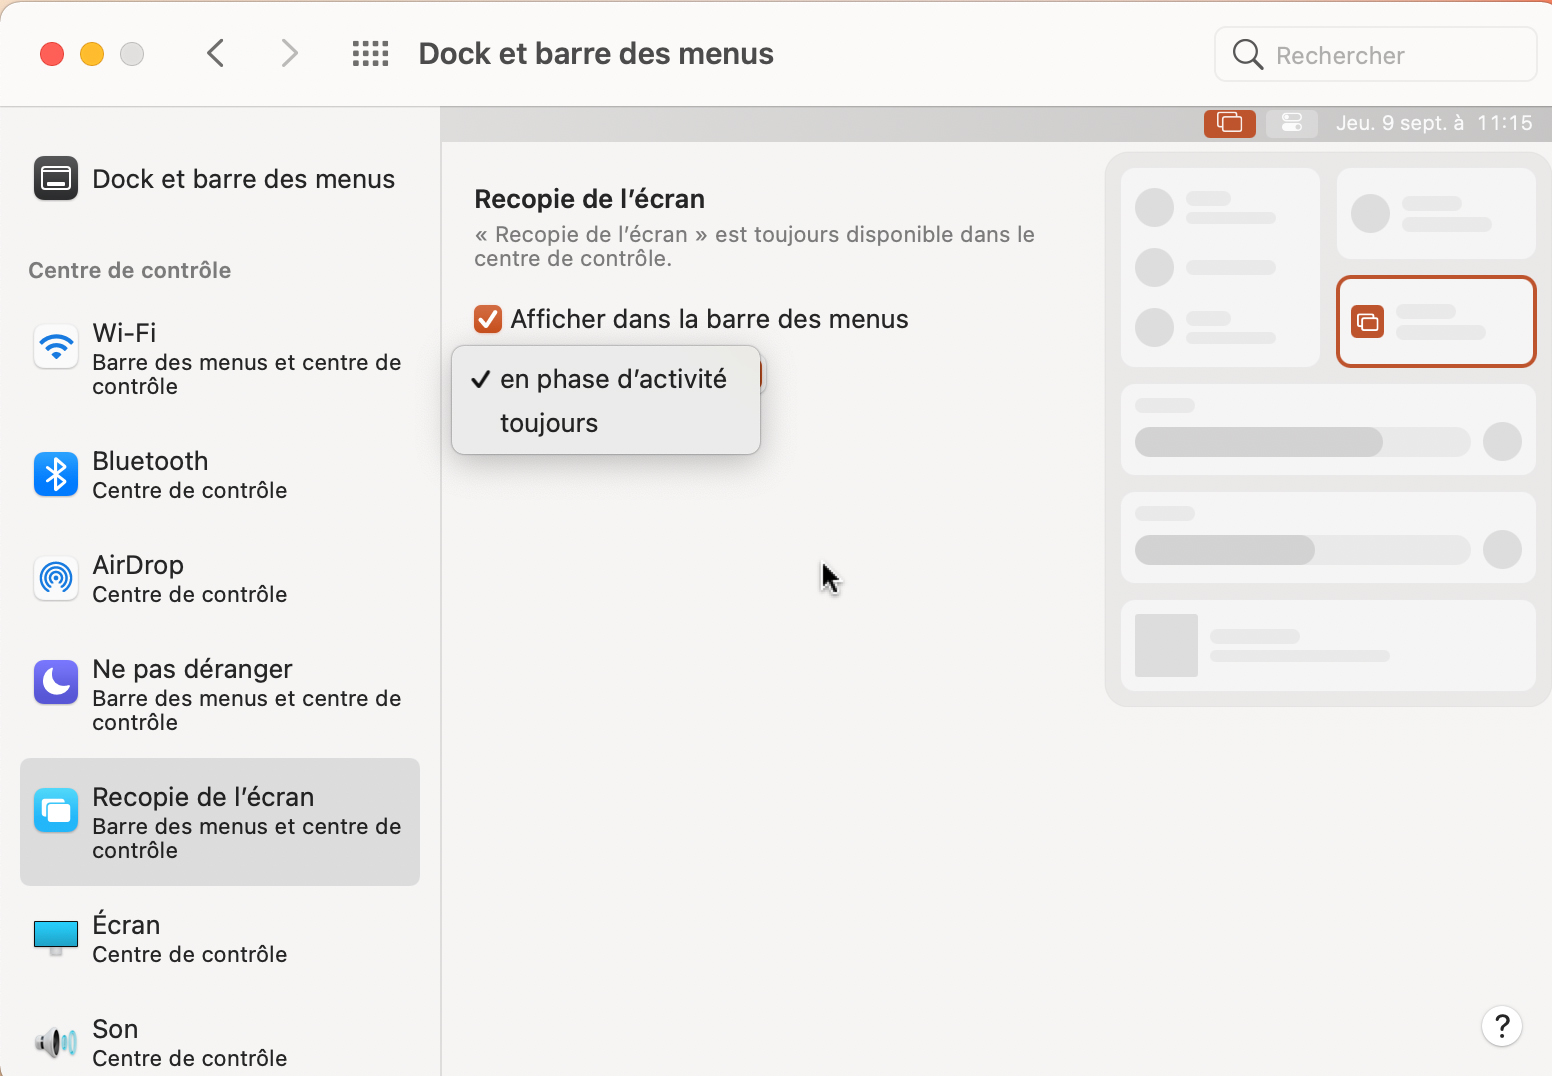Go back with the left chevron
Screen dimensions: 1552x1076
click(x=215, y=53)
